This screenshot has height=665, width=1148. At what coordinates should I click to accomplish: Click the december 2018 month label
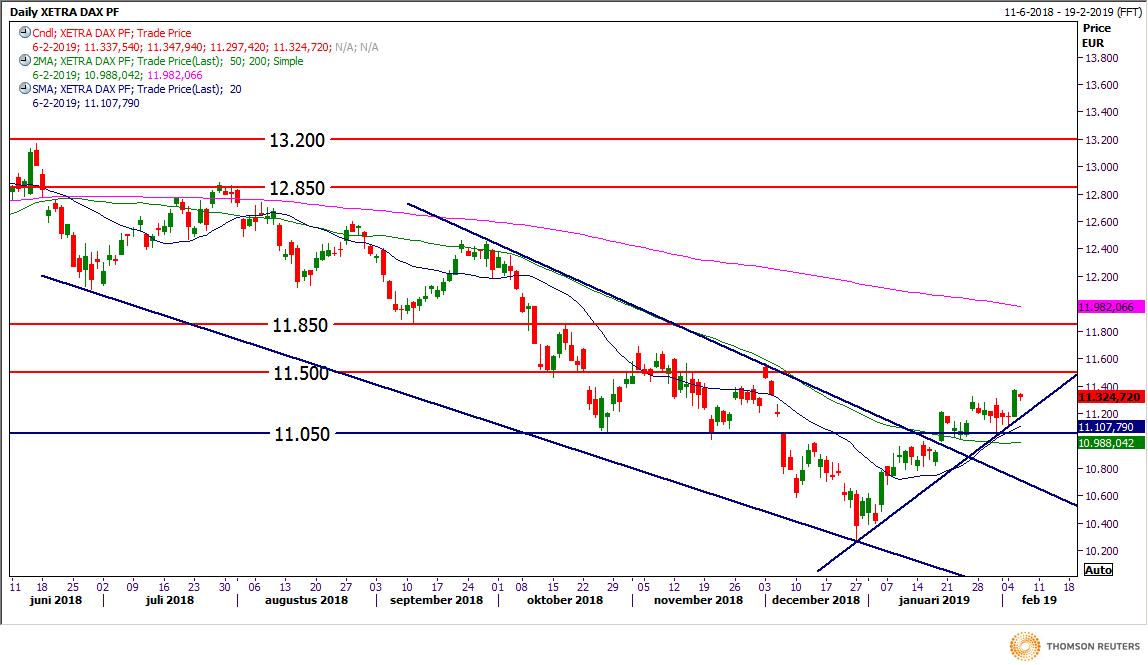(x=816, y=600)
